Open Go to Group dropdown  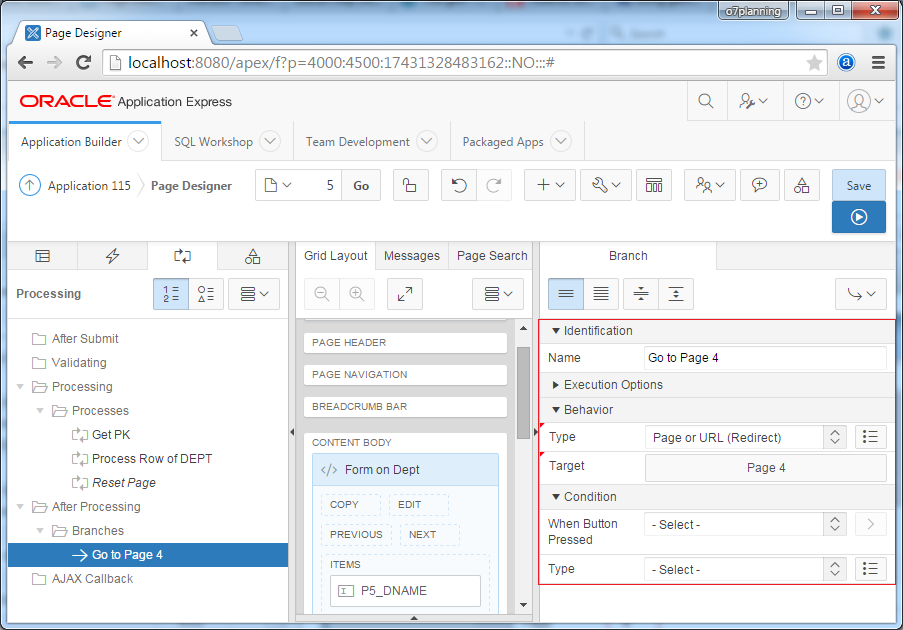point(861,294)
